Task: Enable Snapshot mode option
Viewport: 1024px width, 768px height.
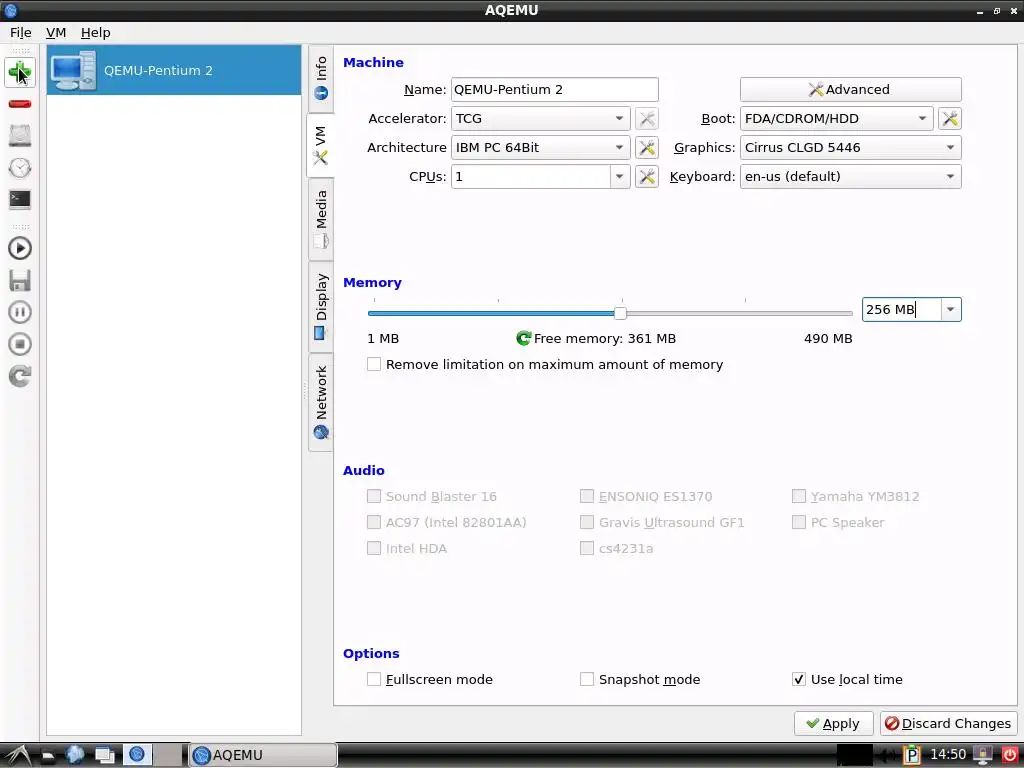Action: (x=586, y=679)
